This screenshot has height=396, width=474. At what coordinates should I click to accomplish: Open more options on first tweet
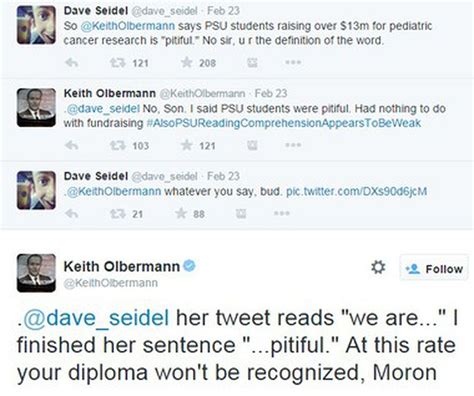click(x=293, y=62)
